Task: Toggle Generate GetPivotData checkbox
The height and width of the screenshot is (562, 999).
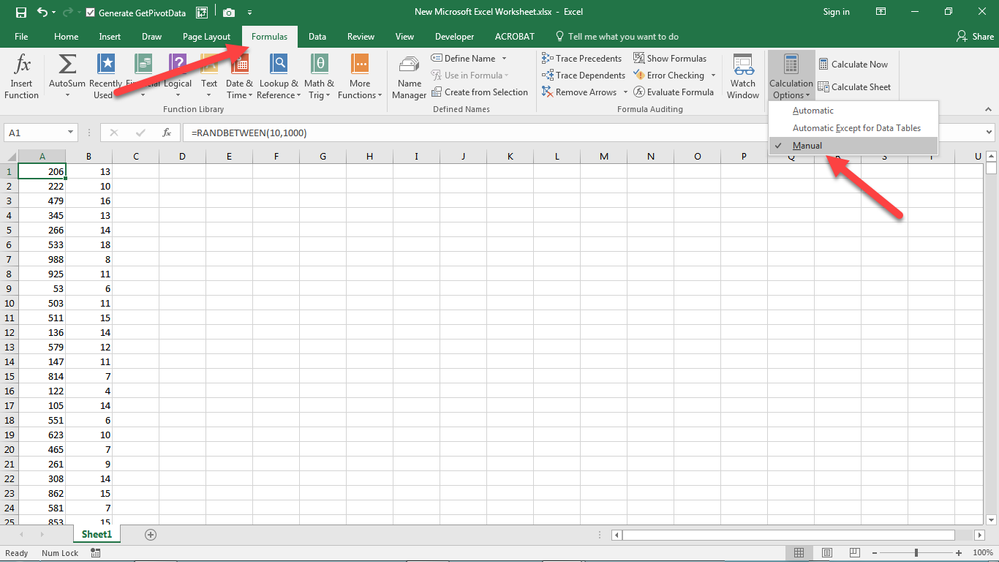Action: click(x=90, y=12)
